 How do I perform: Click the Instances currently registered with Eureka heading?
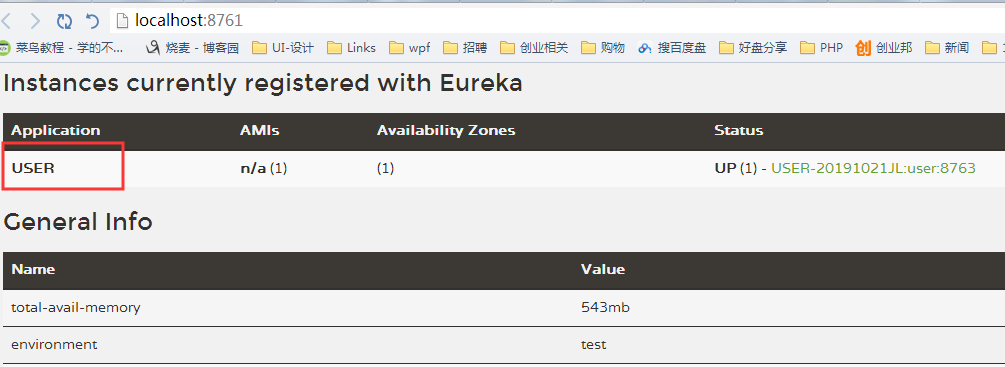(x=263, y=83)
